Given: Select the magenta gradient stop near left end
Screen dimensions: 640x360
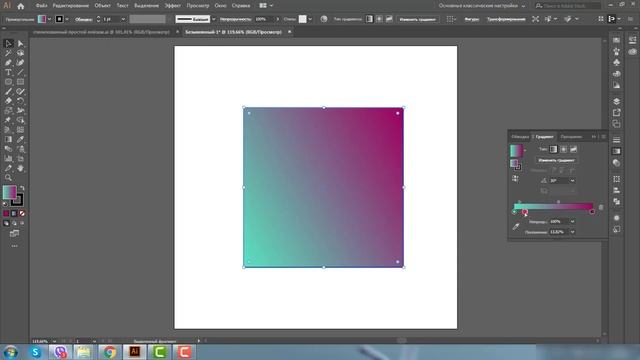Looking at the screenshot, I should tap(524, 212).
